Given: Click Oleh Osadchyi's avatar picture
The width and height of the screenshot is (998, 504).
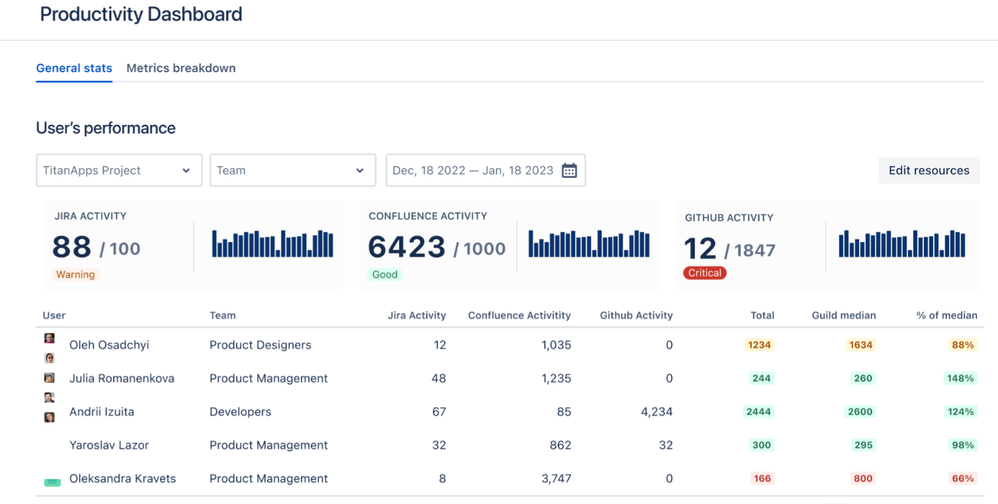Looking at the screenshot, I should tap(49, 340).
